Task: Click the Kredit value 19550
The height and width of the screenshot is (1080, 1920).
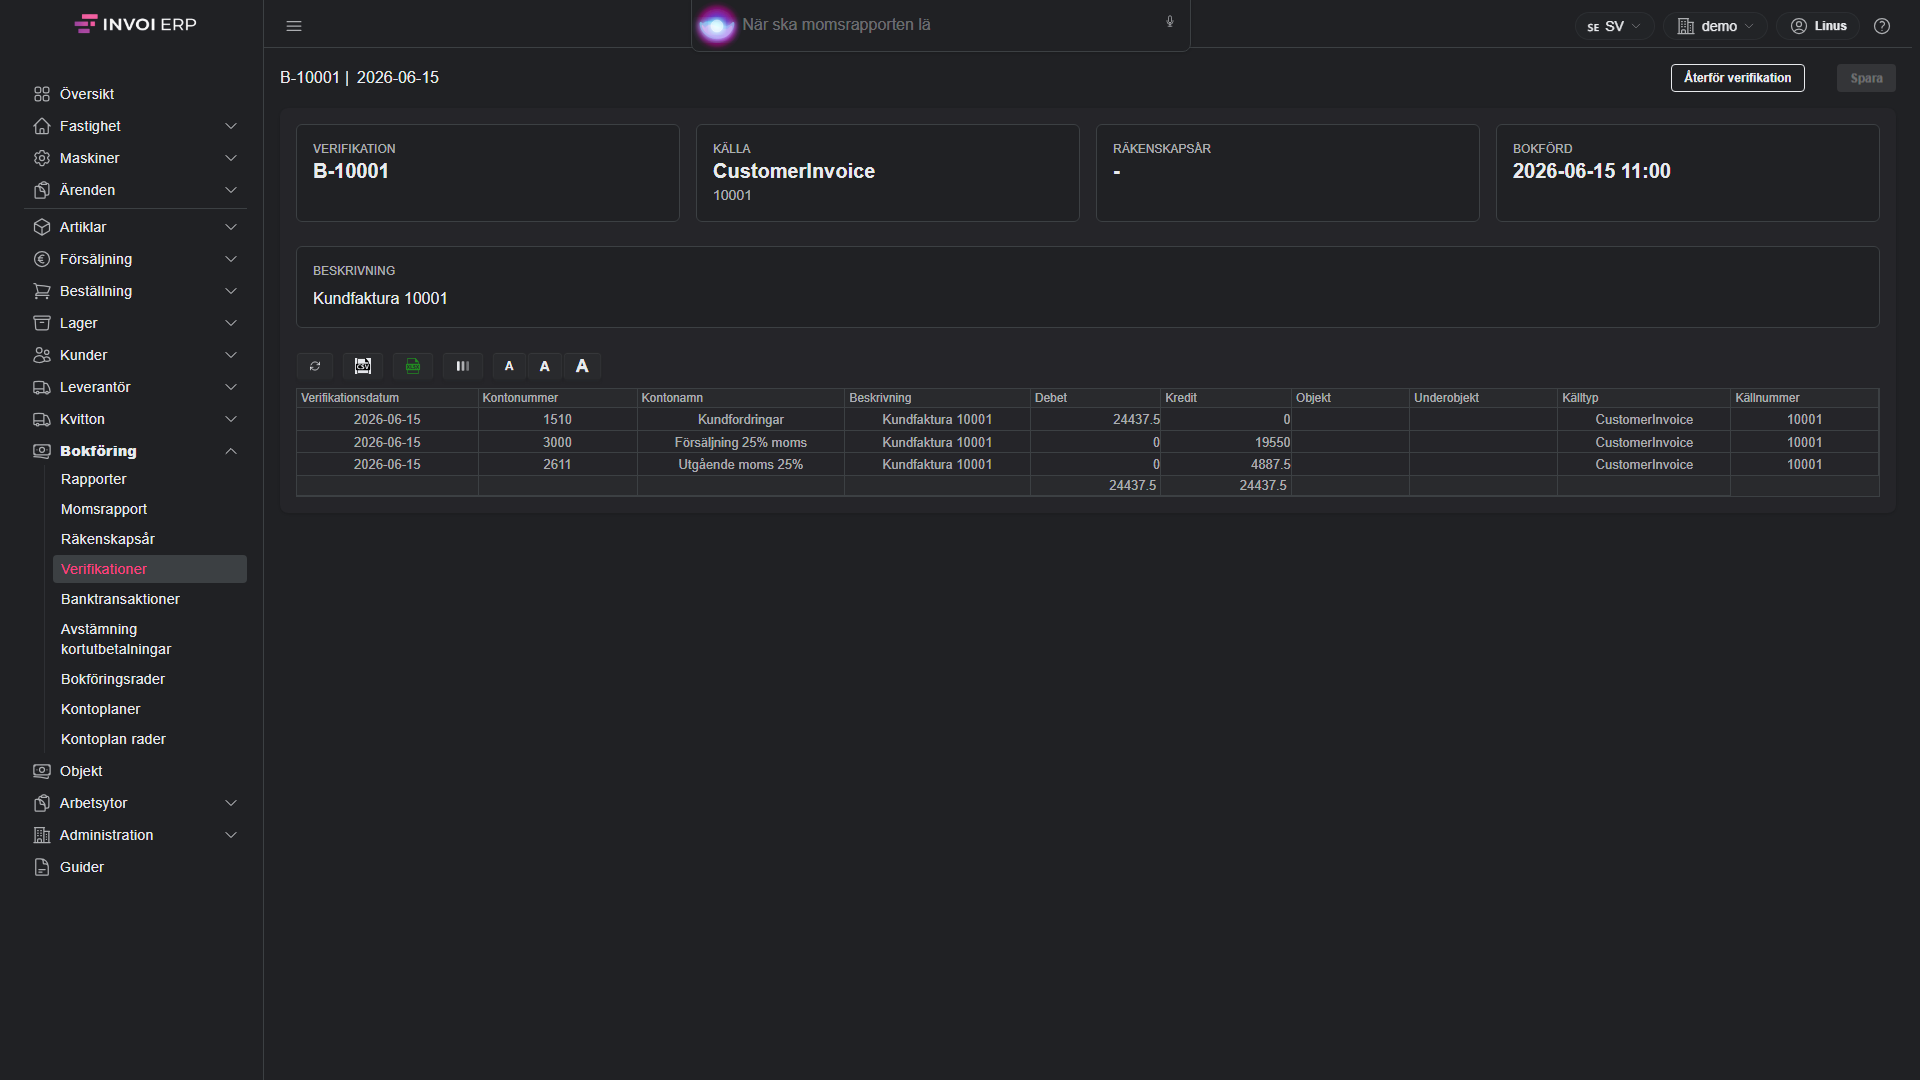Action: click(x=1226, y=442)
